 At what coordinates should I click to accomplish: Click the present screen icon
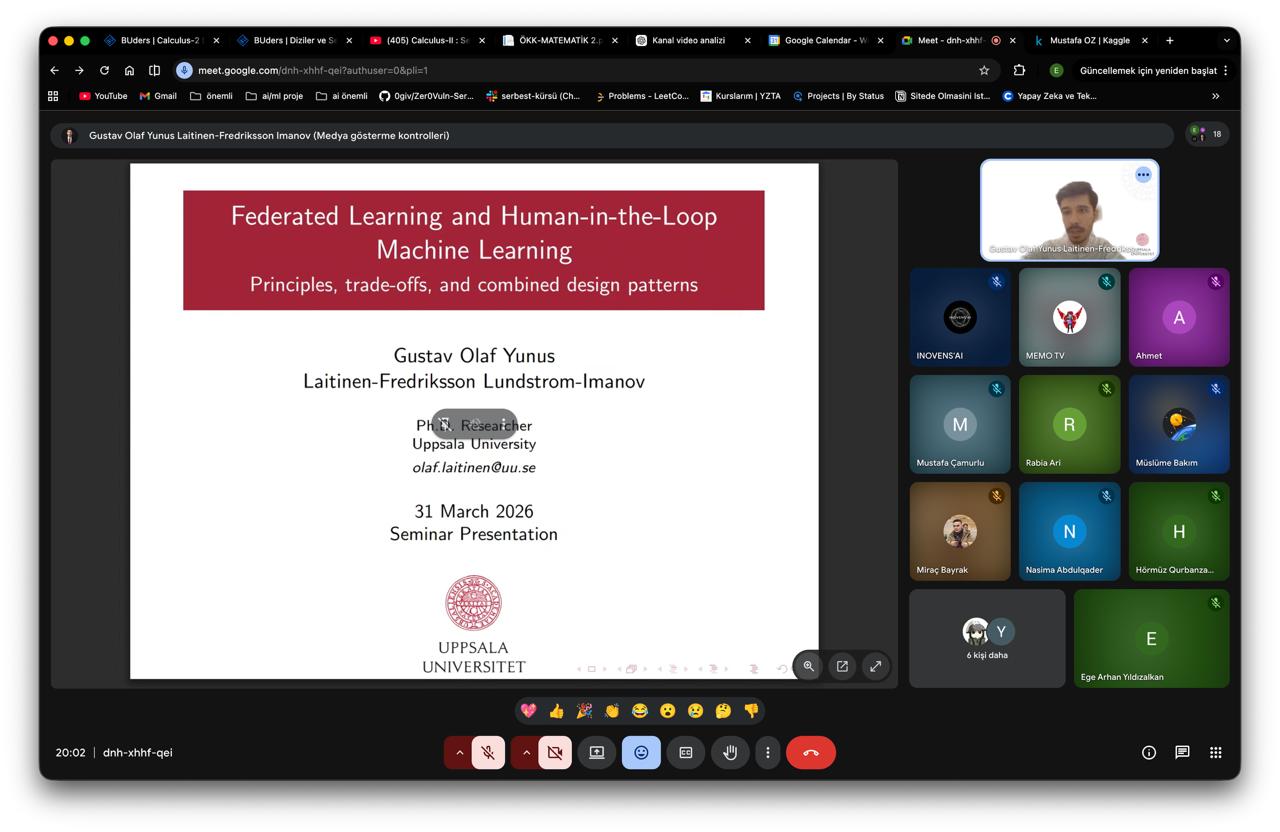click(596, 752)
